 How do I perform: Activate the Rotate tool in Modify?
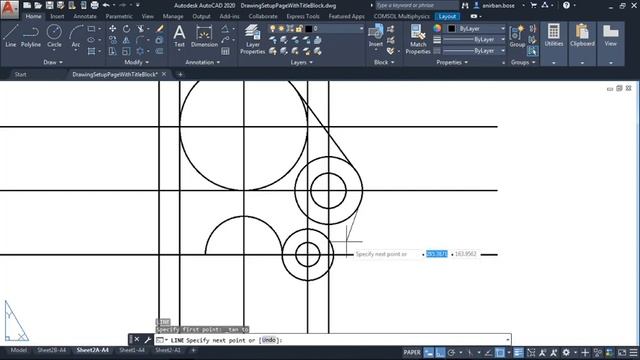[127, 29]
